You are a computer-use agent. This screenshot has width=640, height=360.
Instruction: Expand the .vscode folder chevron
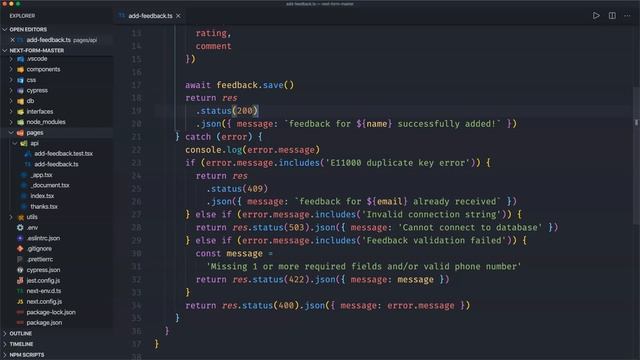pos(11,59)
